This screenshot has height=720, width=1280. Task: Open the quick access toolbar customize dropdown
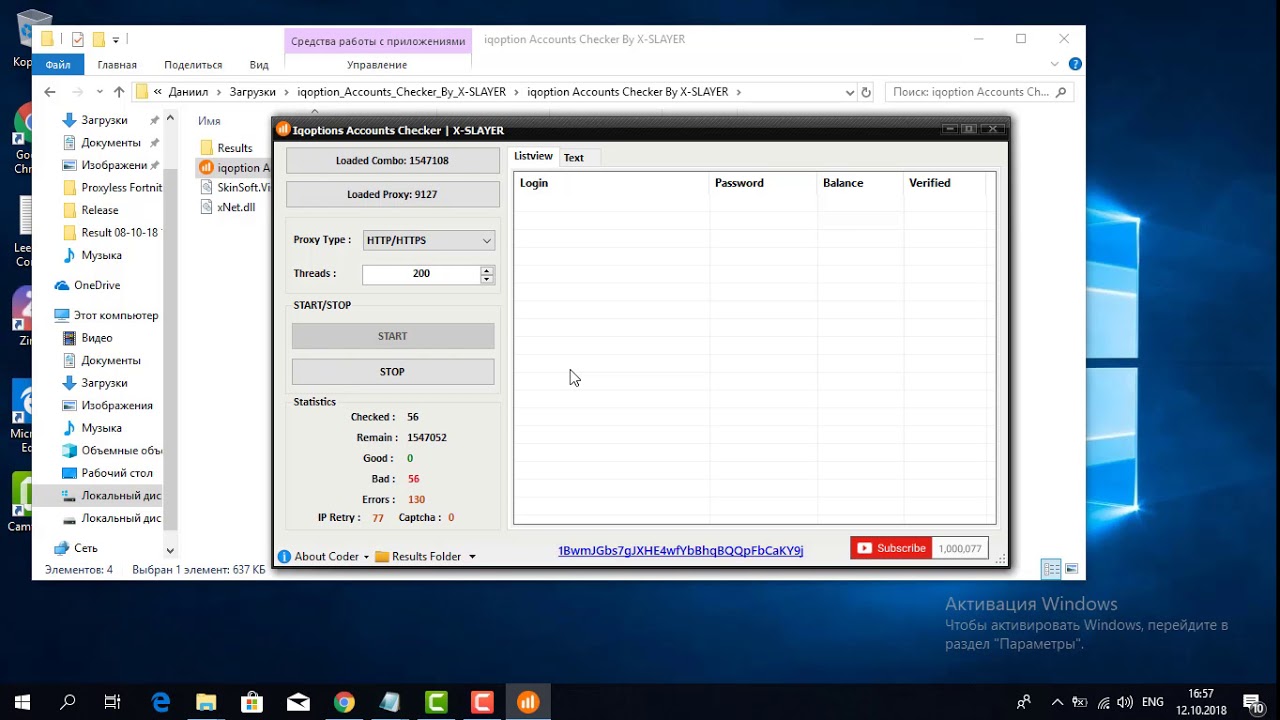[116, 40]
